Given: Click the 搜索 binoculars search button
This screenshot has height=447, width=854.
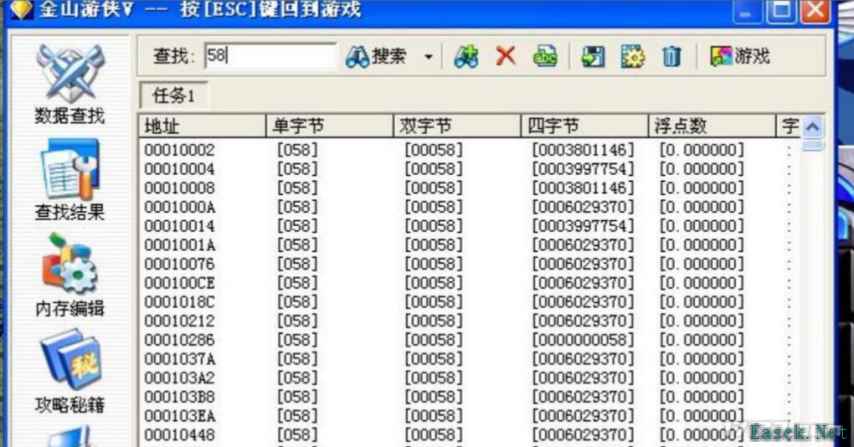Looking at the screenshot, I should click(x=376, y=56).
